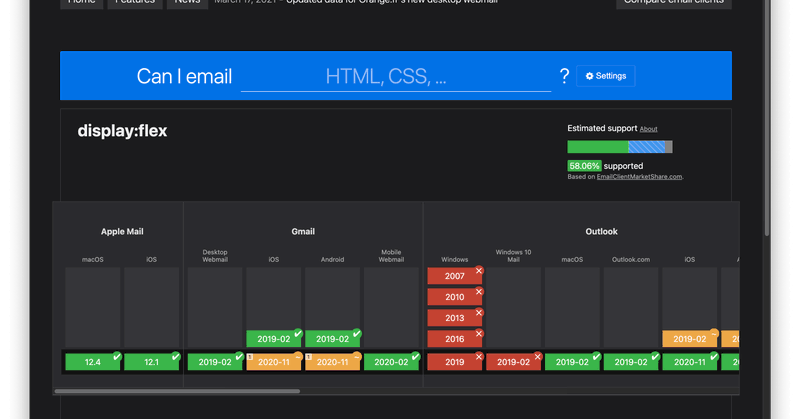The height and width of the screenshot is (419, 800).
Task: Click the display:flex feature heading
Action: coord(122,131)
